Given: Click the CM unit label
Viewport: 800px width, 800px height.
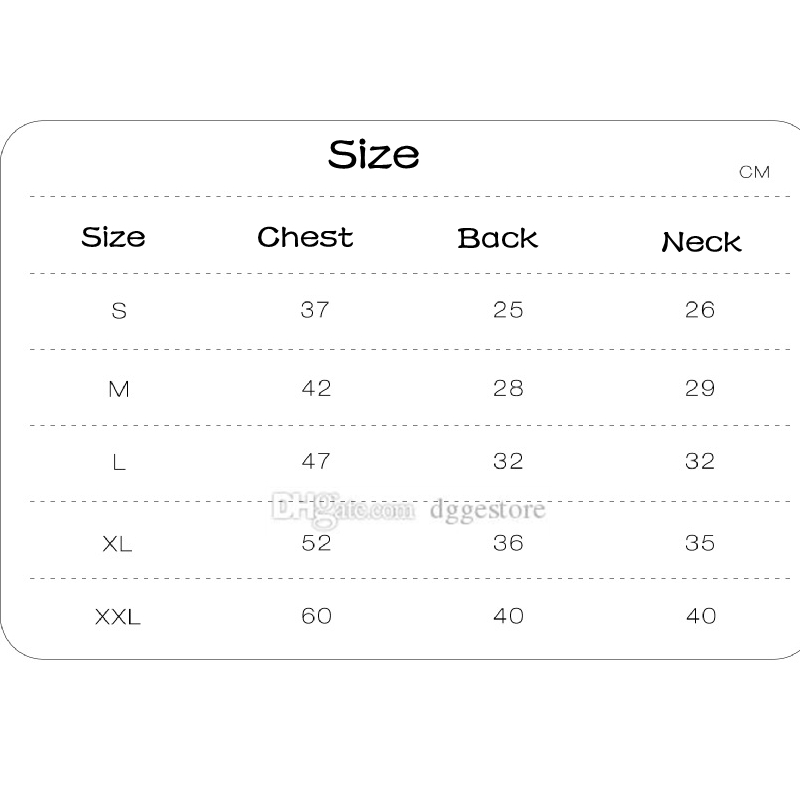Looking at the screenshot, I should [755, 172].
